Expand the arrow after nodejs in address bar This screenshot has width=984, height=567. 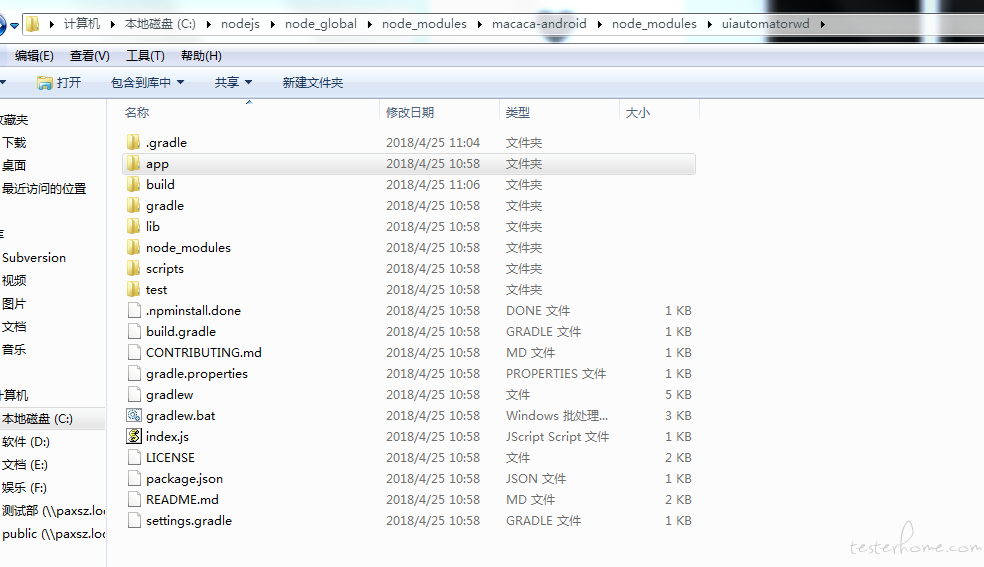tap(272, 24)
